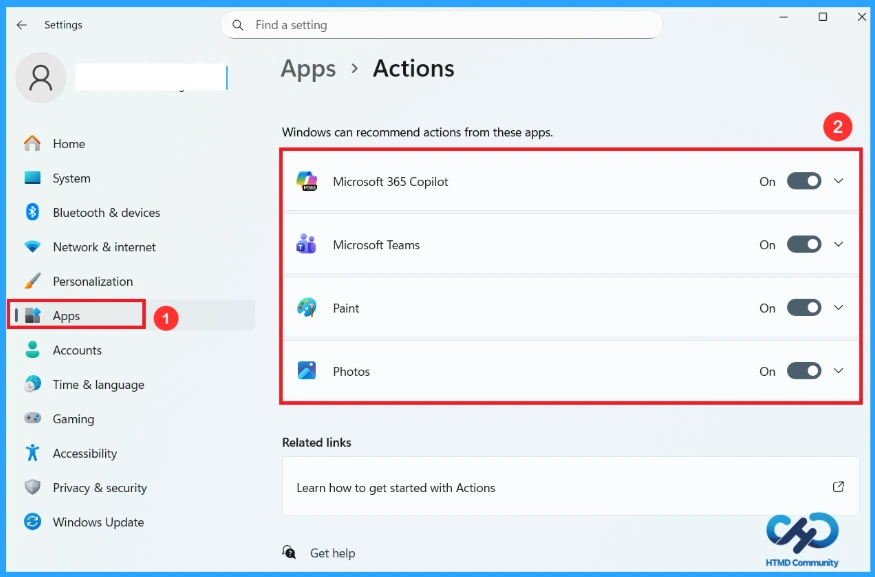Viewport: 875px width, 577px height.
Task: Click the Home house icon
Action: click(32, 143)
